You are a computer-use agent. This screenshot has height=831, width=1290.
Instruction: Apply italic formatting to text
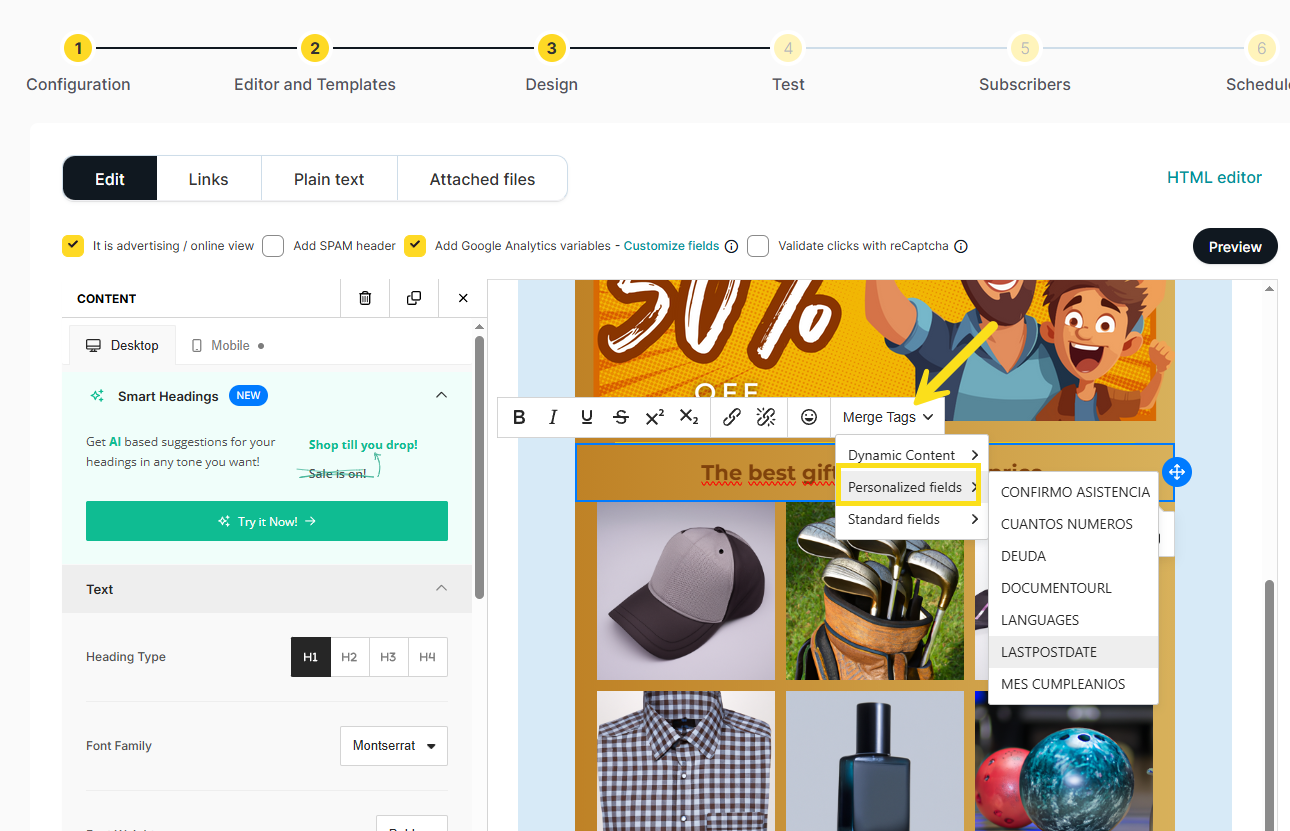(553, 417)
